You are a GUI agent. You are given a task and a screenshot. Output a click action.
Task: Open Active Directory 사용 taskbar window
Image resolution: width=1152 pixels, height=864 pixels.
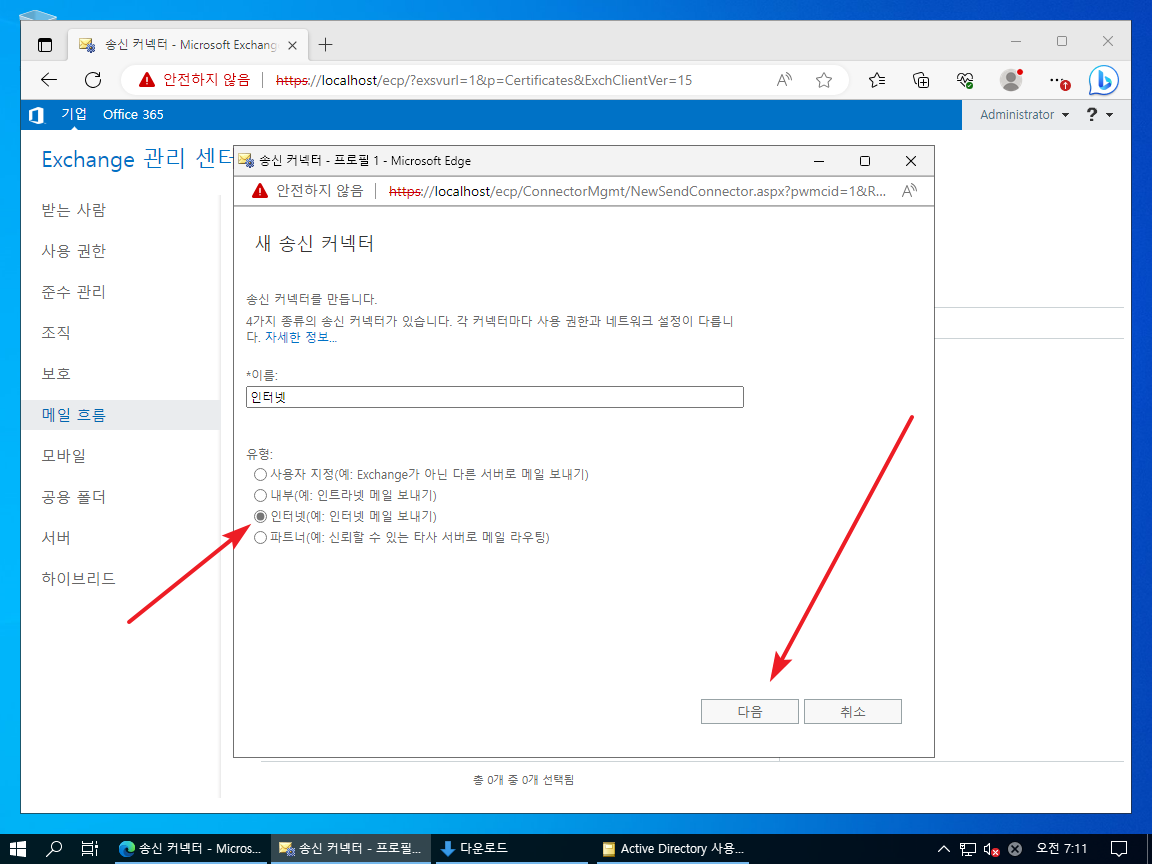tap(673, 849)
